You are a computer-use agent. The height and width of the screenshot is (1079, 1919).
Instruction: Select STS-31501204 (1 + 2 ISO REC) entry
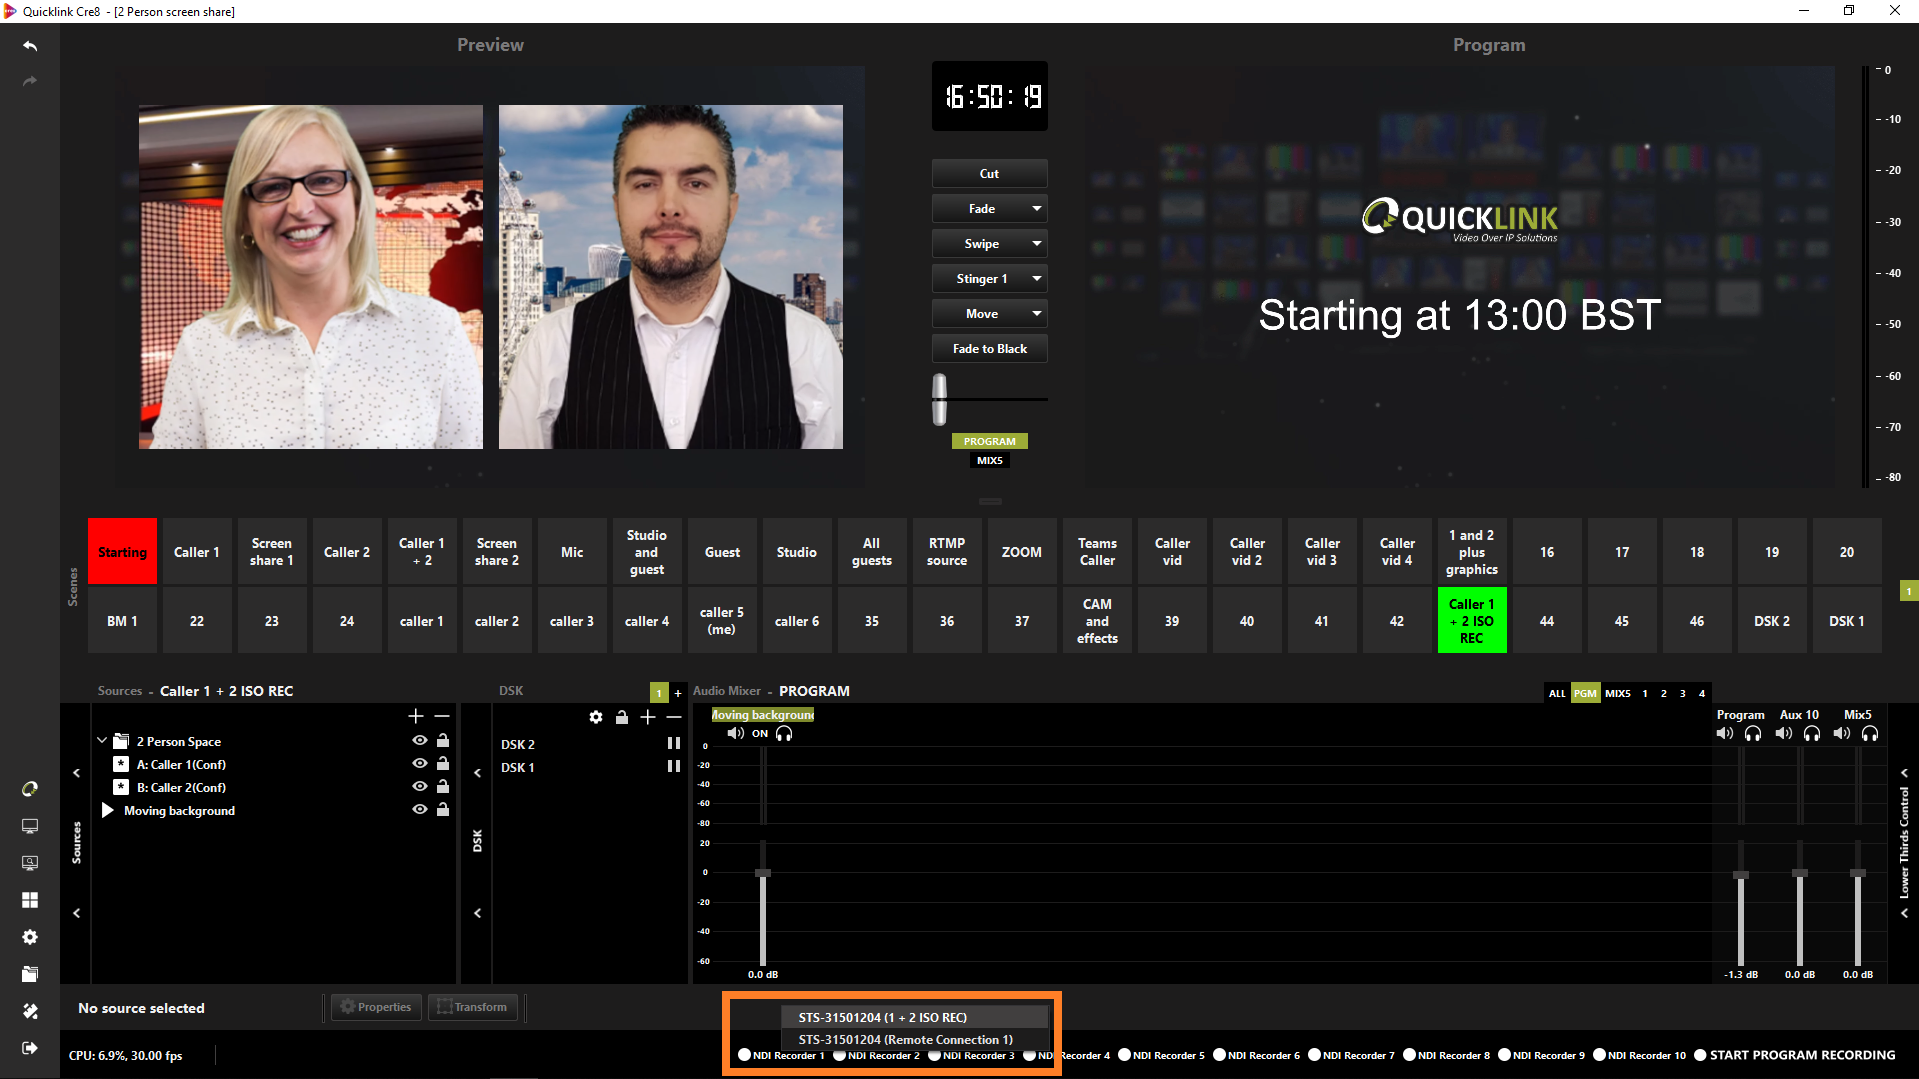point(914,1017)
